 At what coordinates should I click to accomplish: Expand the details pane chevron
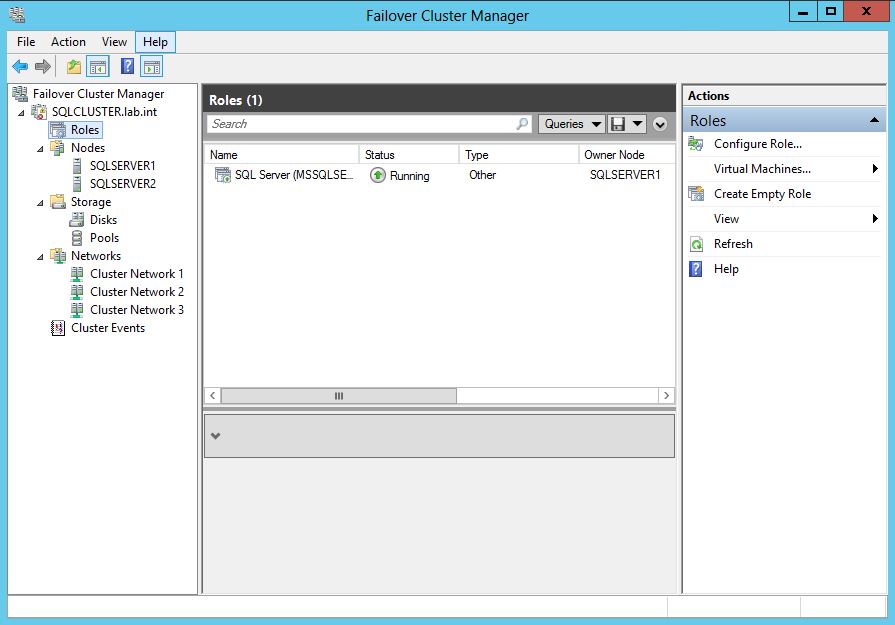click(215, 436)
